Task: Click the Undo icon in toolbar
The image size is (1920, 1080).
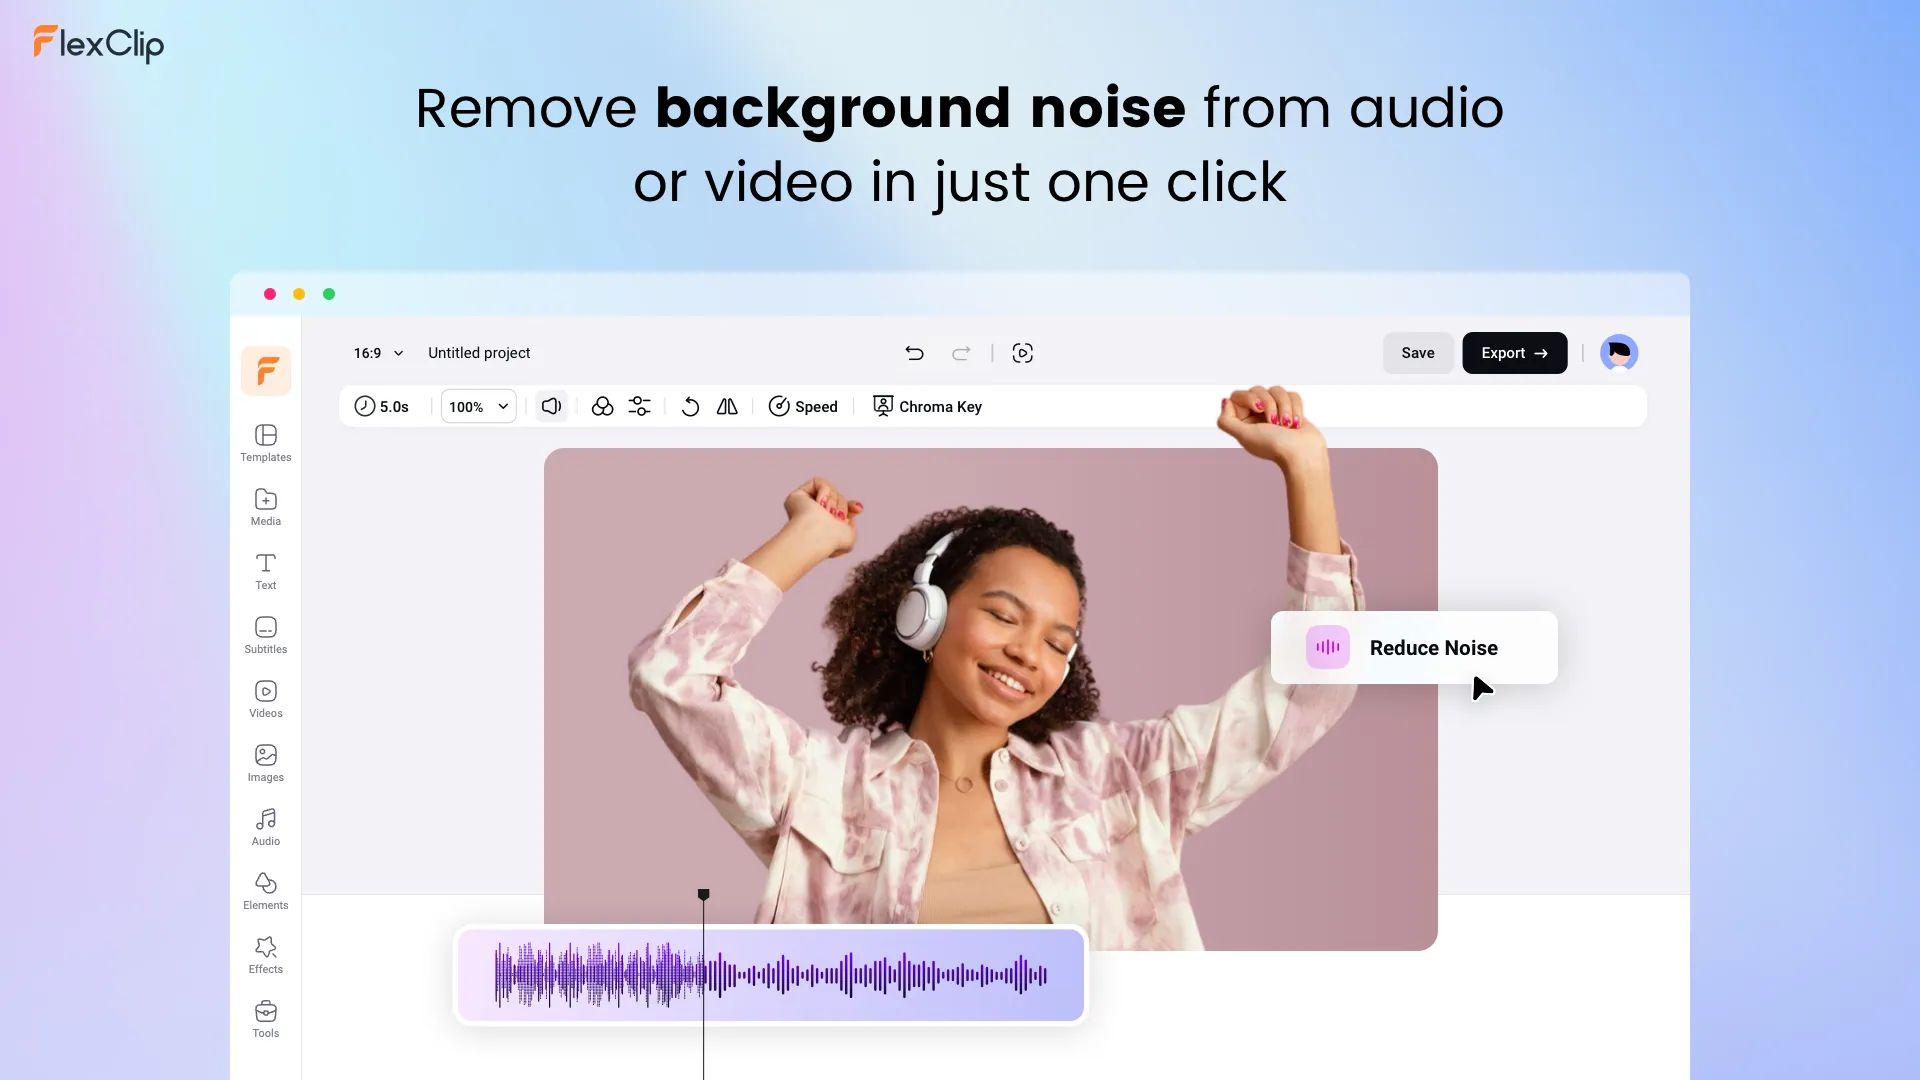Action: [x=913, y=352]
